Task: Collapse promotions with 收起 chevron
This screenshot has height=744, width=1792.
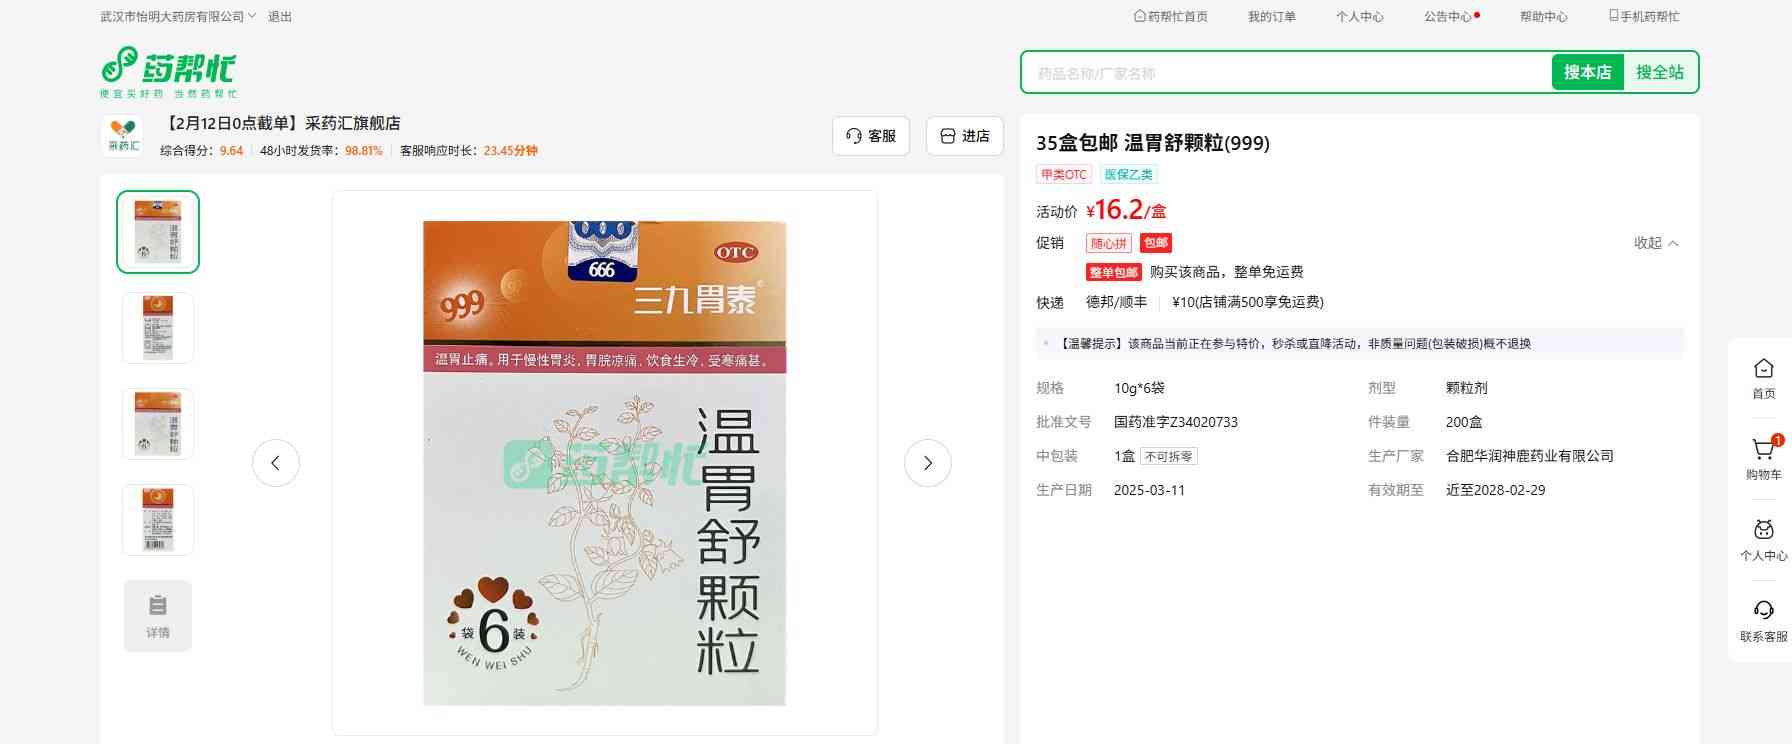Action: pyautogui.click(x=1656, y=243)
